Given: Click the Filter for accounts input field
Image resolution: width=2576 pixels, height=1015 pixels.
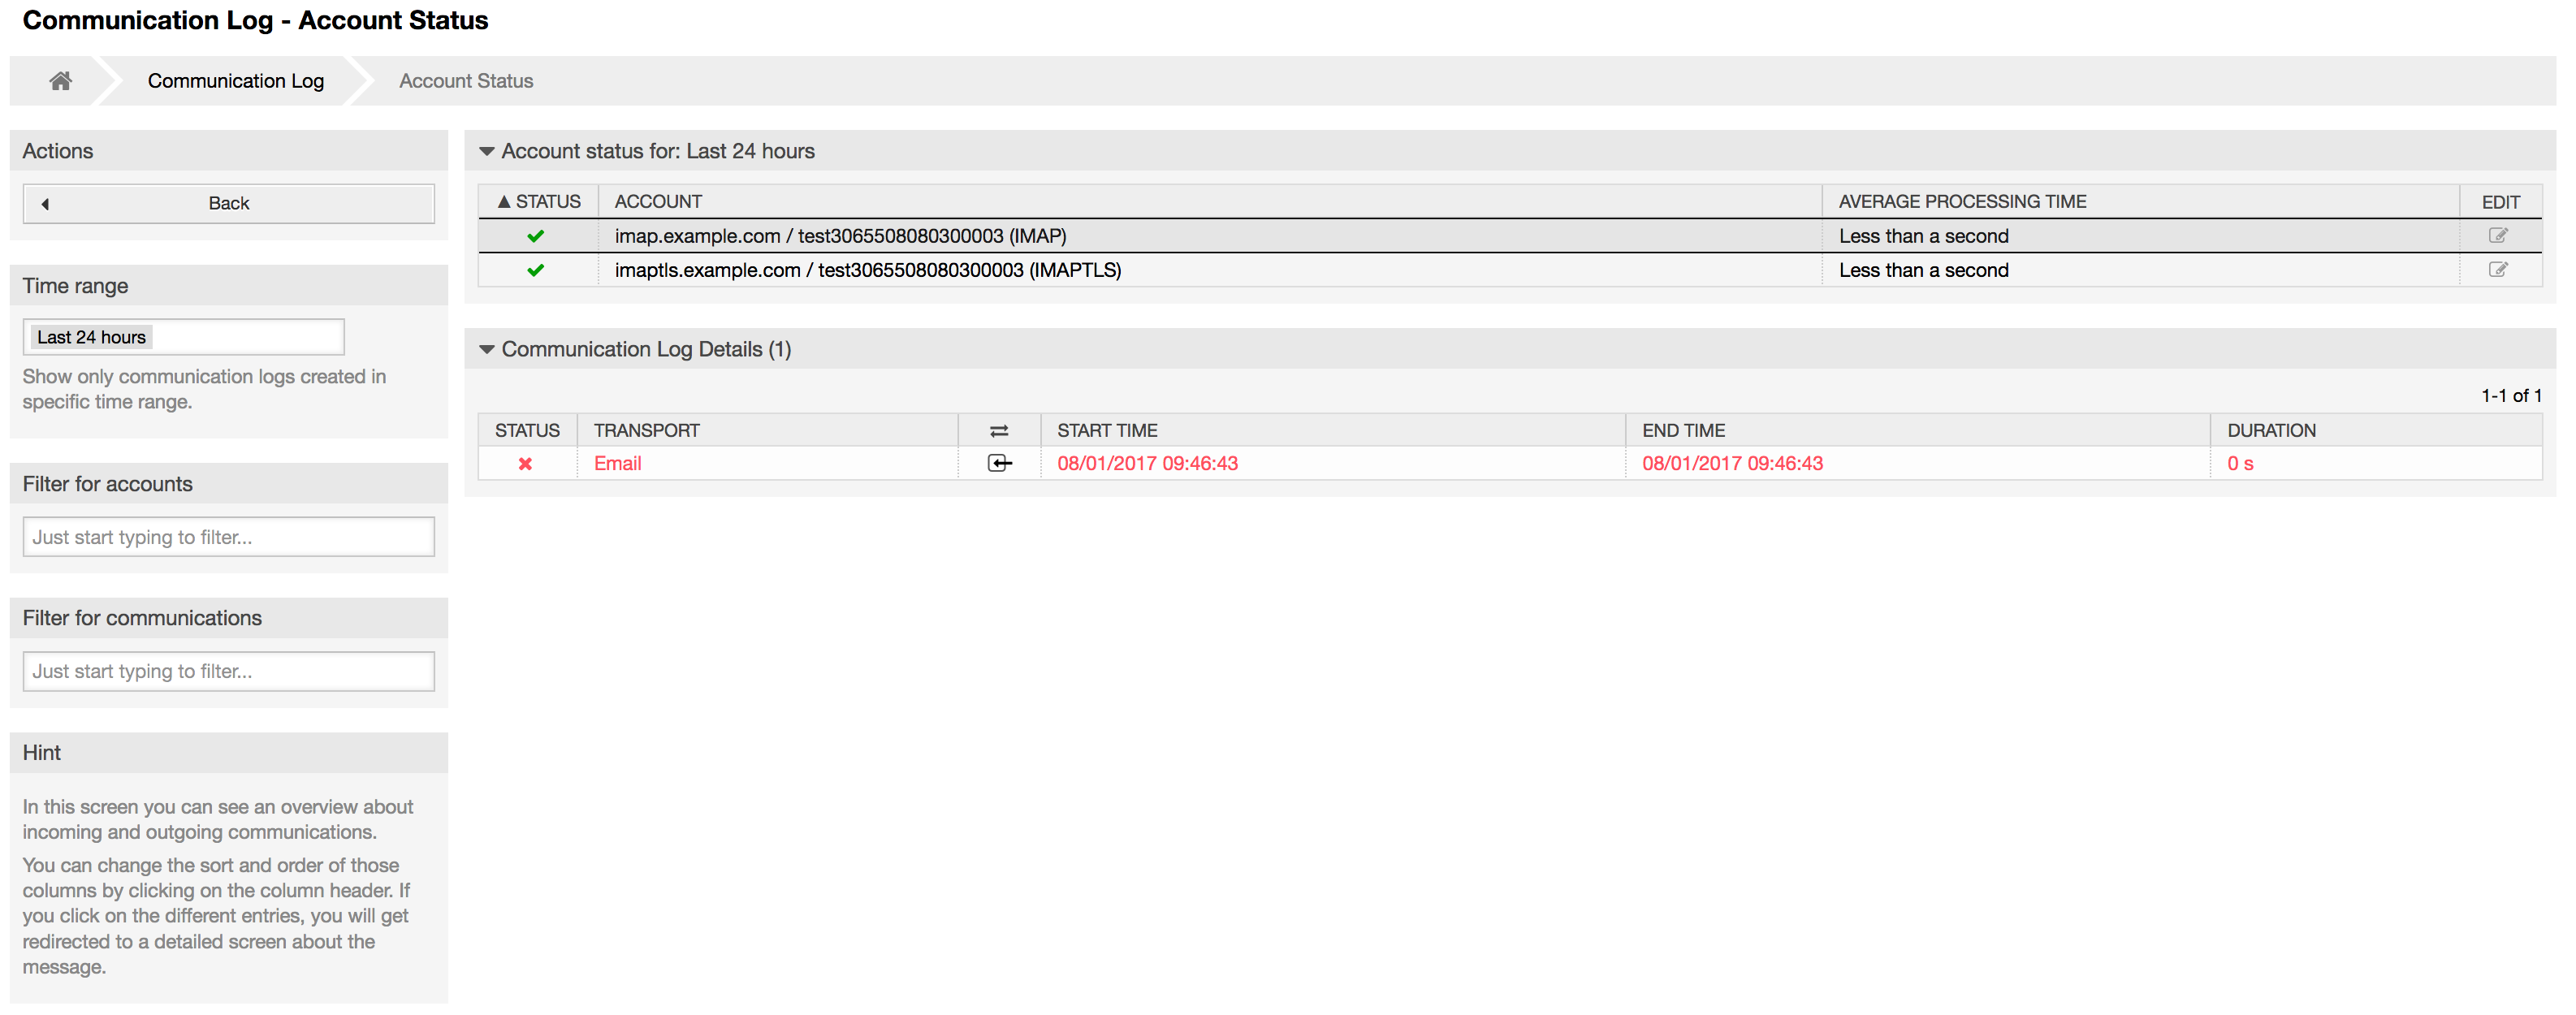Looking at the screenshot, I should [228, 536].
